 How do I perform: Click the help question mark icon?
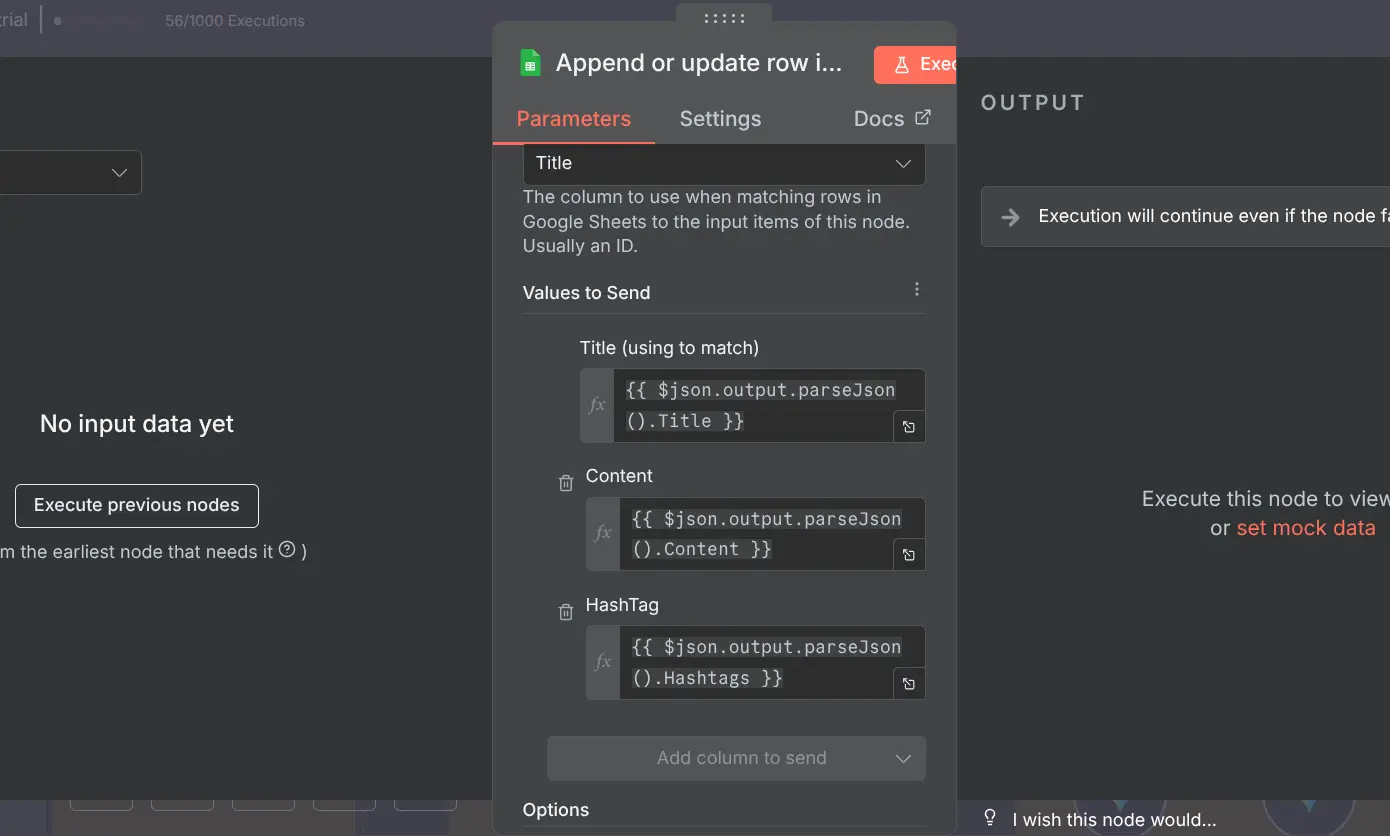(287, 549)
